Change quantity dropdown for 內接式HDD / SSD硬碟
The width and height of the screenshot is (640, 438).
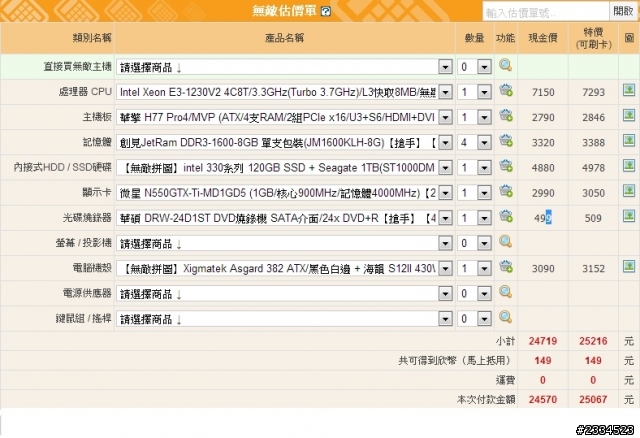474,168
